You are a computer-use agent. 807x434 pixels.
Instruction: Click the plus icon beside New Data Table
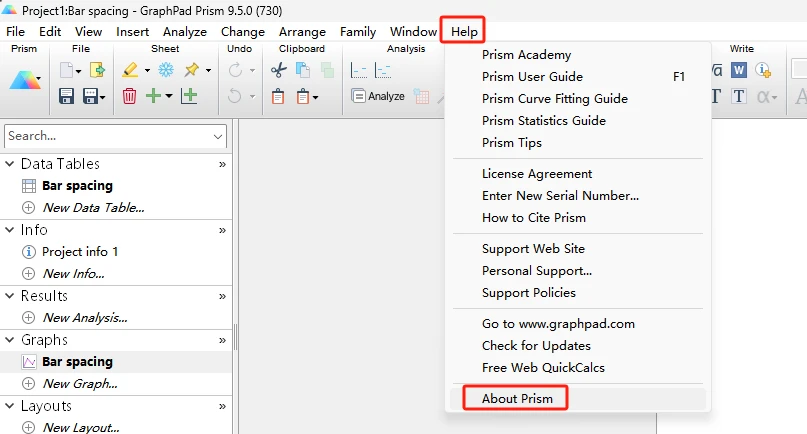coord(29,207)
